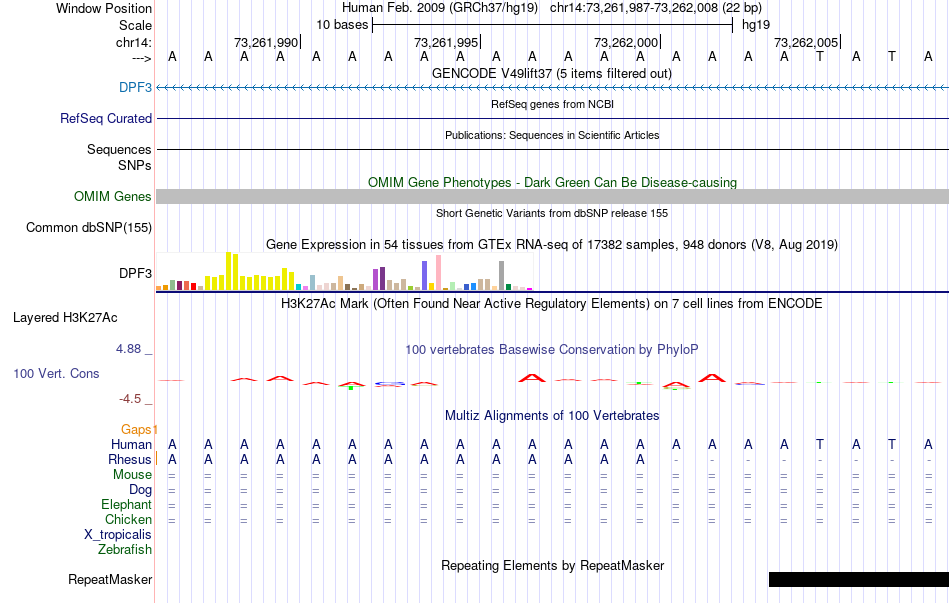
Task: Open RefSeq genes from NCBI title
Action: pyautogui.click(x=552, y=104)
